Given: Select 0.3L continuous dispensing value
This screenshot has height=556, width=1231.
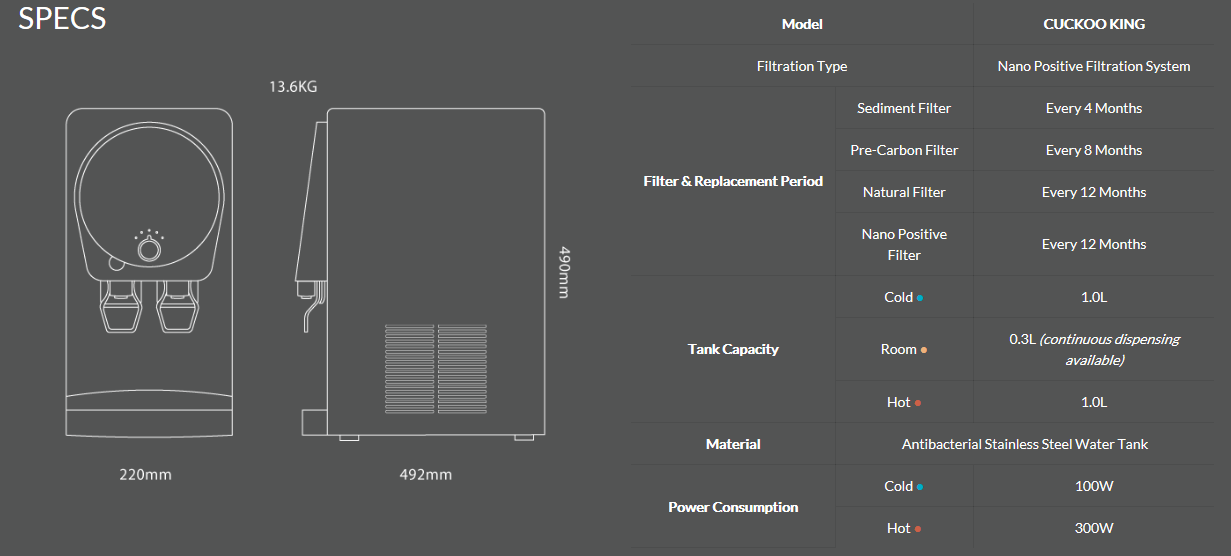Looking at the screenshot, I should [1094, 349].
